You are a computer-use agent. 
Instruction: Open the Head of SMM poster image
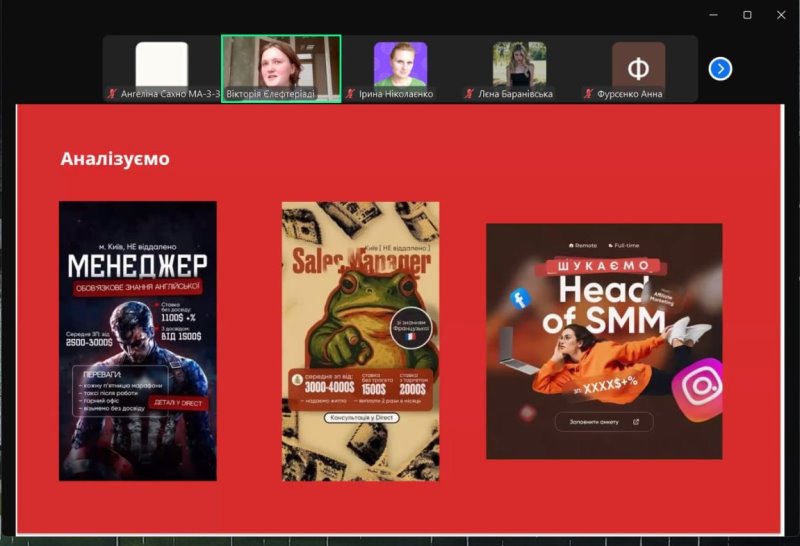click(604, 341)
